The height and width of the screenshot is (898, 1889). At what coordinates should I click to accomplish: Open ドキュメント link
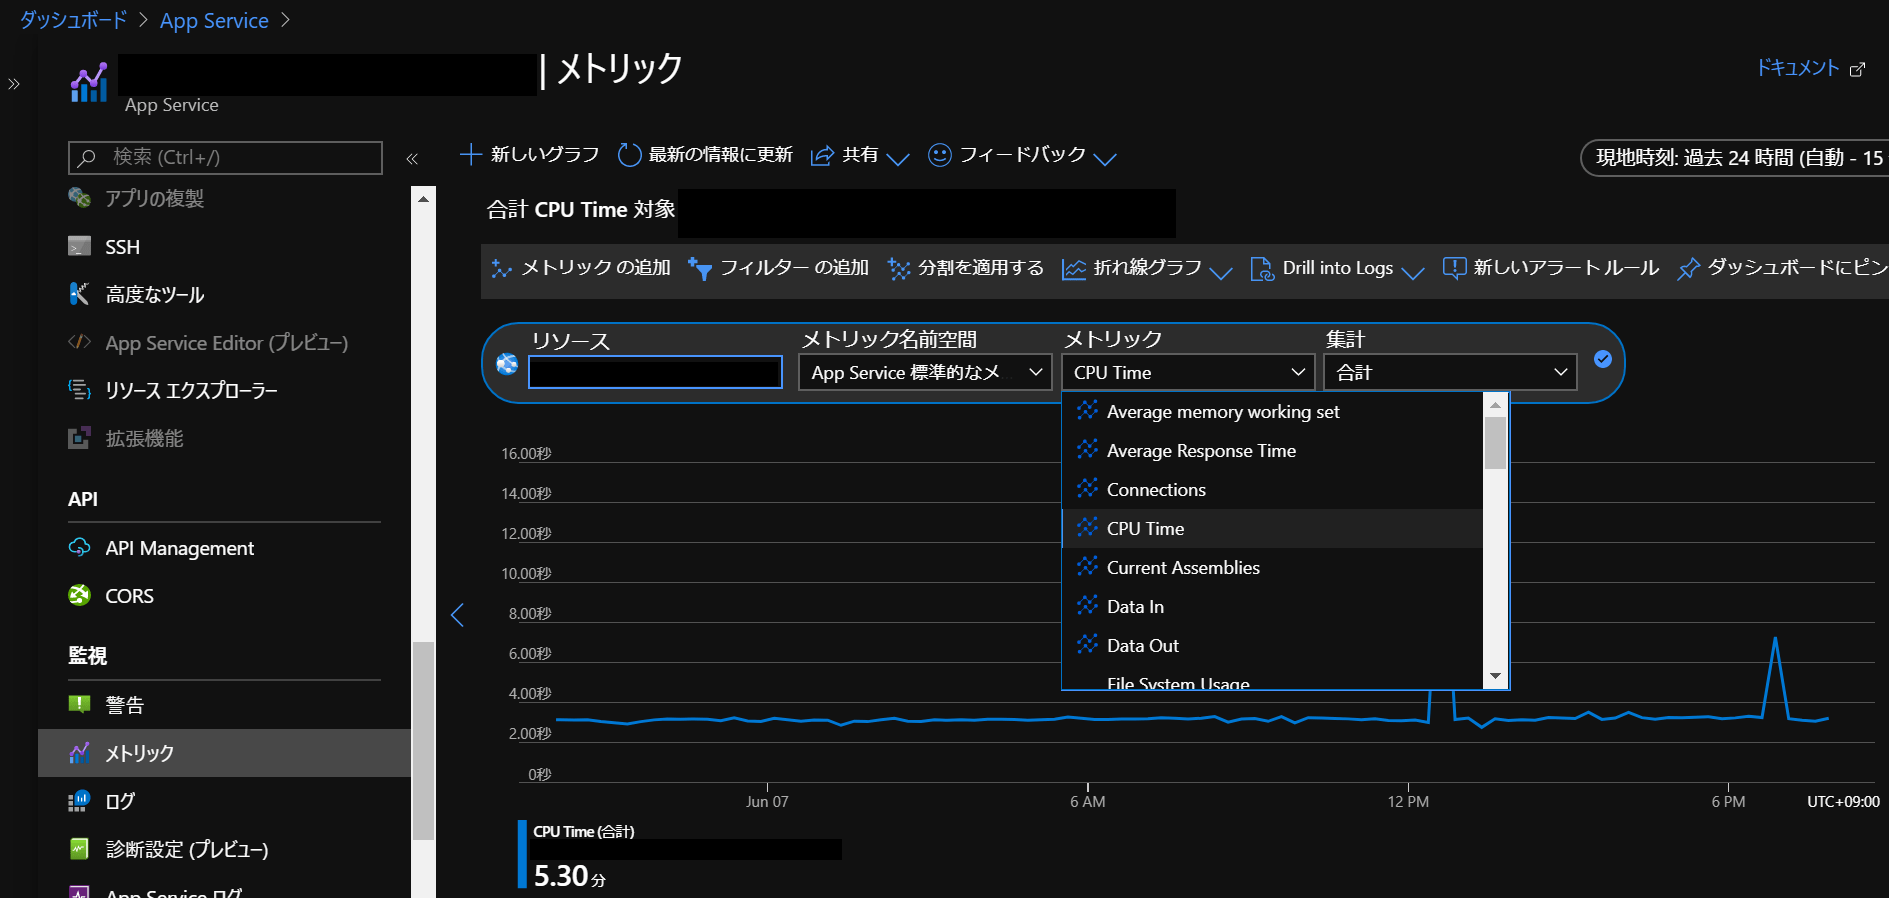pyautogui.click(x=1798, y=68)
